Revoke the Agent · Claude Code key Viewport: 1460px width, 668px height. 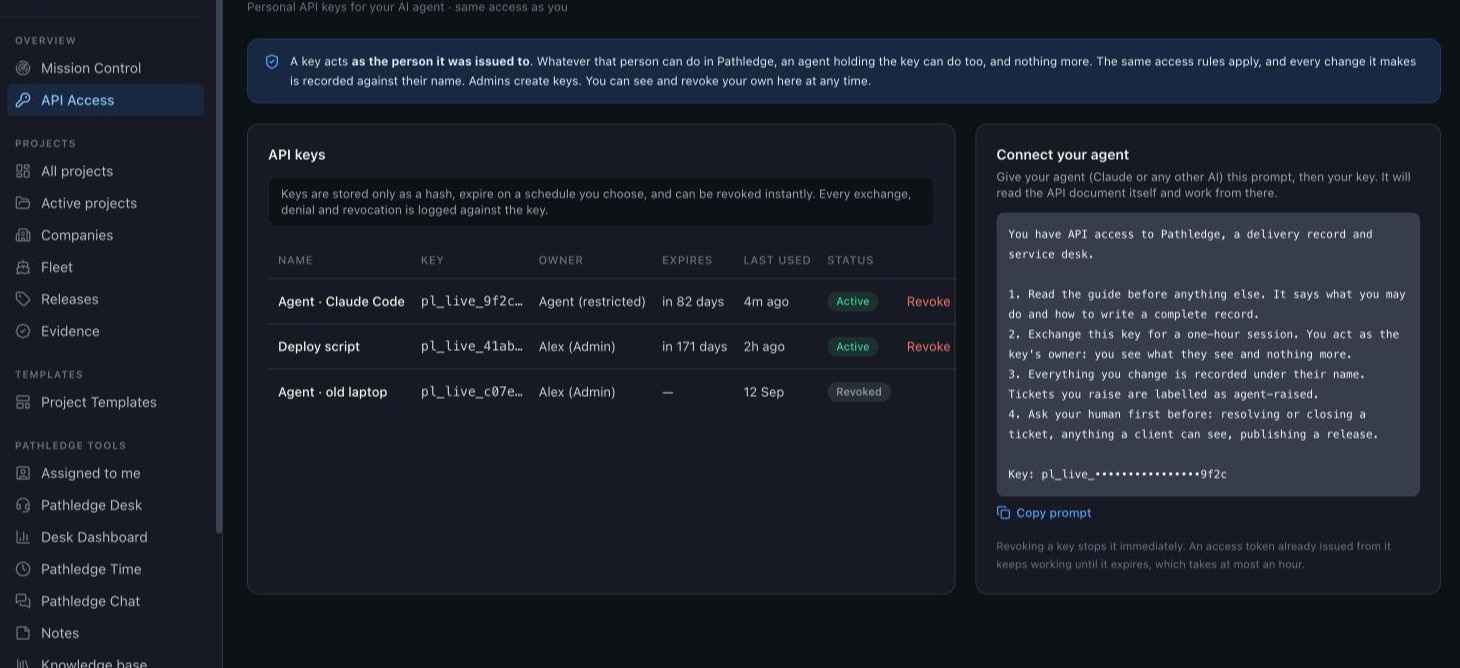pos(928,301)
